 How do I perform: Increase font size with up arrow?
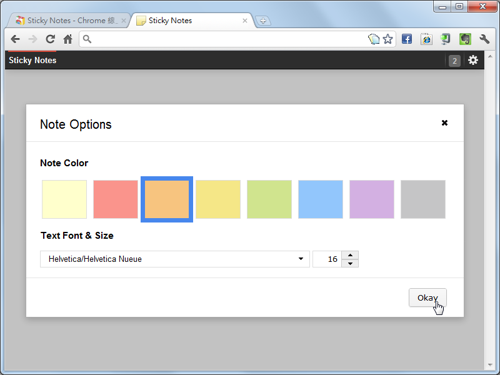pos(350,255)
